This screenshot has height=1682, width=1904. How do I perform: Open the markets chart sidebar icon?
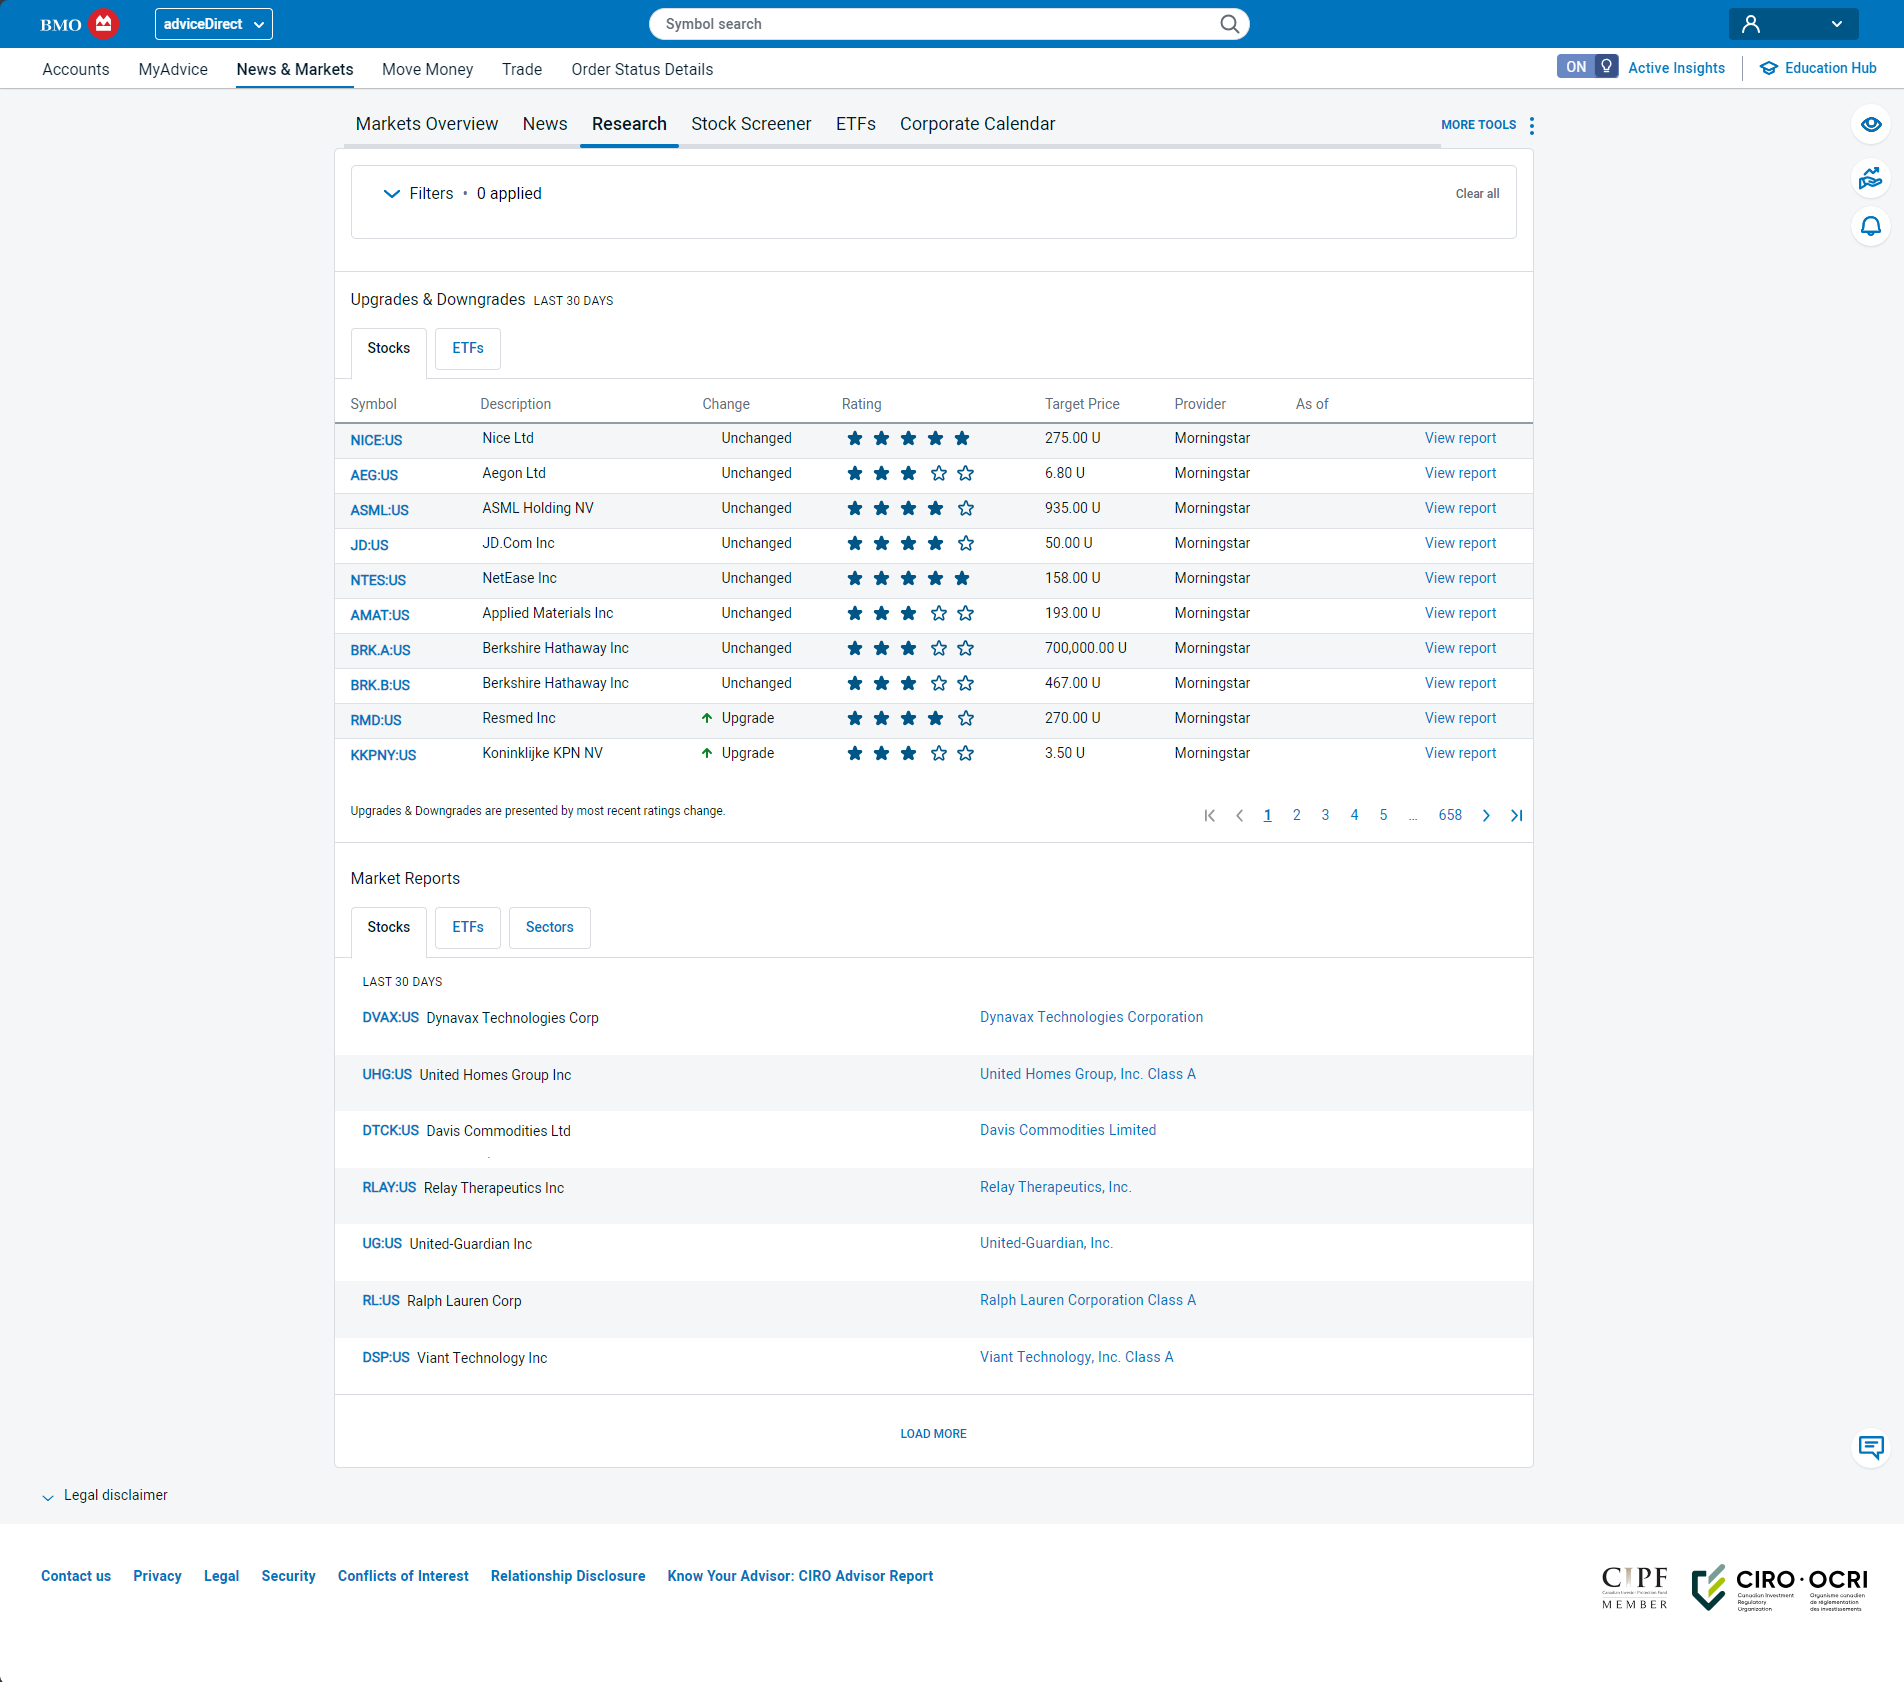tap(1870, 177)
